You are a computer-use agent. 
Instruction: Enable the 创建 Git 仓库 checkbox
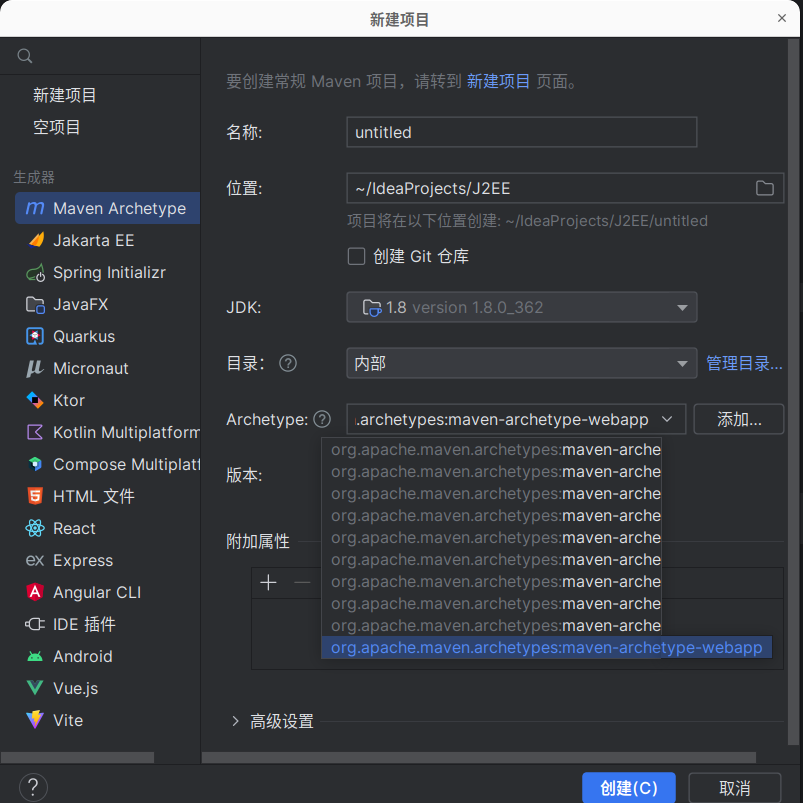click(x=356, y=256)
